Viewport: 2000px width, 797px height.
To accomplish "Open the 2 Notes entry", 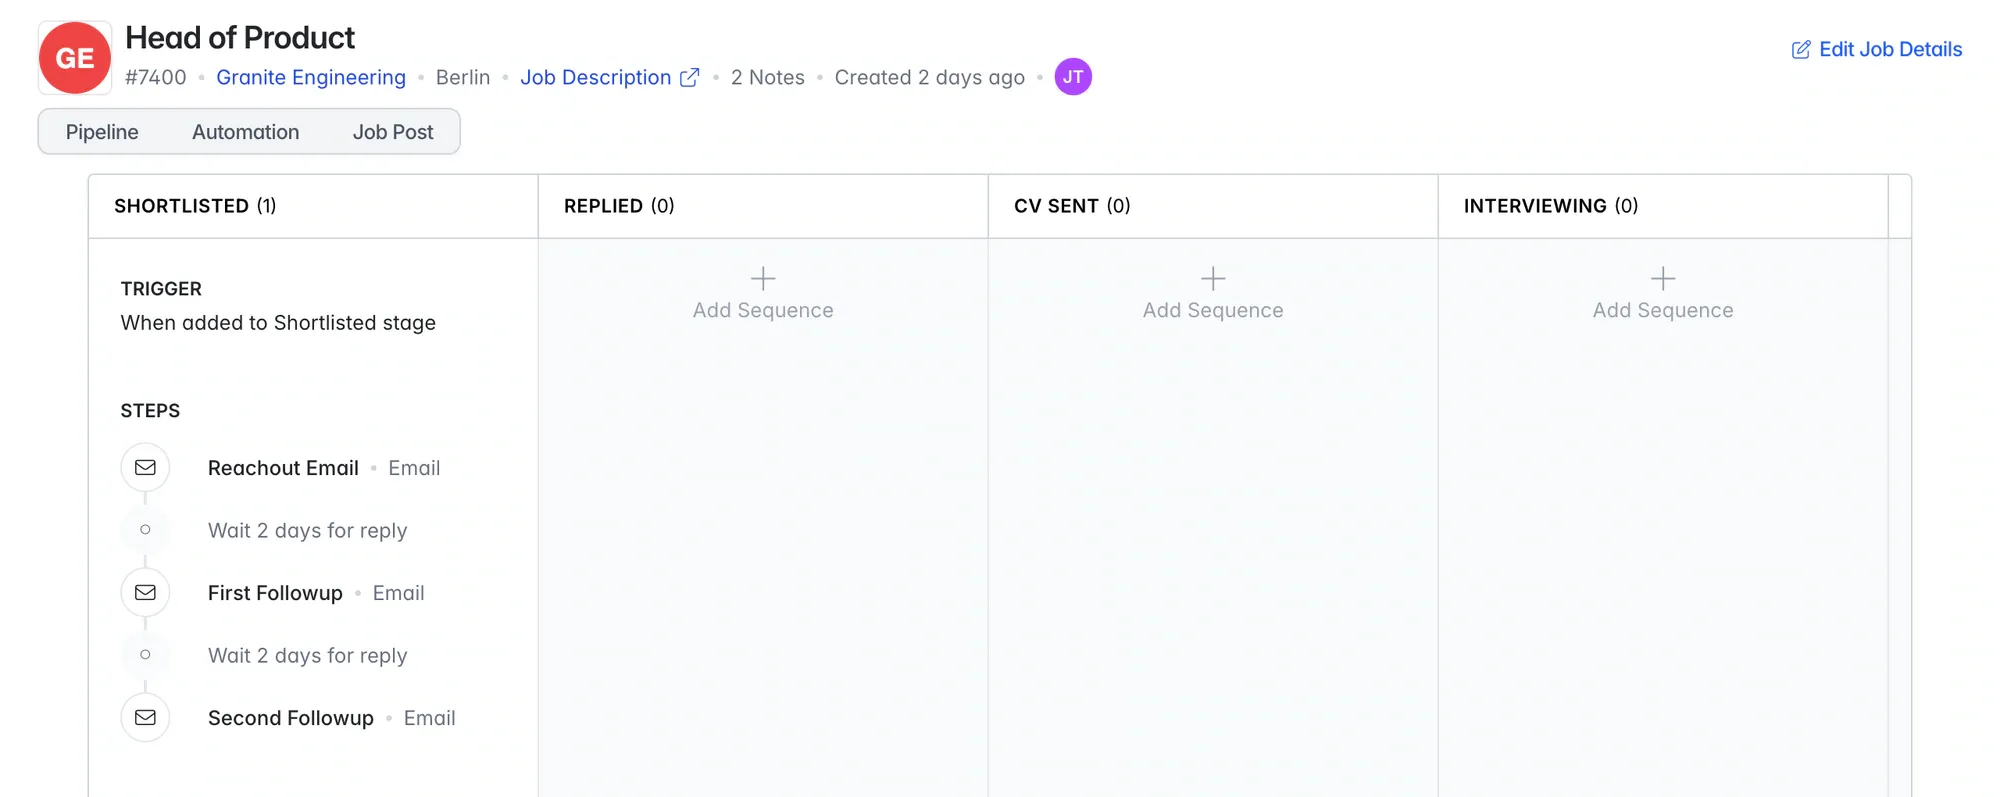I will tap(768, 77).
